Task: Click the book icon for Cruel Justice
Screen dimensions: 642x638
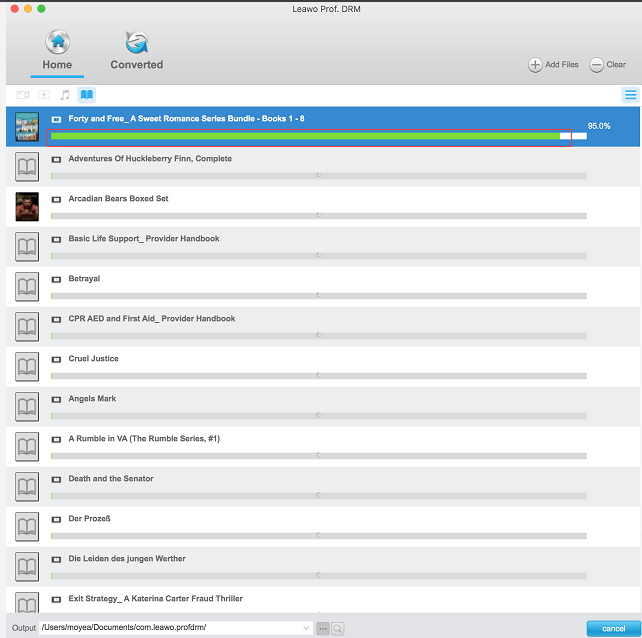Action: 27,367
